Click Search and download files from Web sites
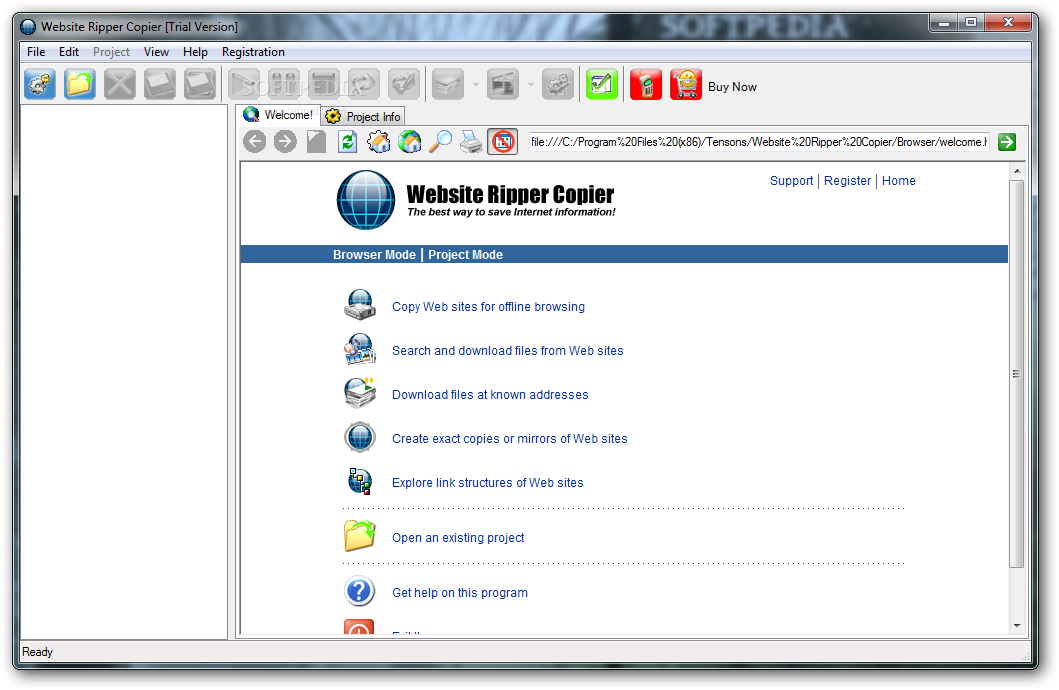 tap(508, 350)
